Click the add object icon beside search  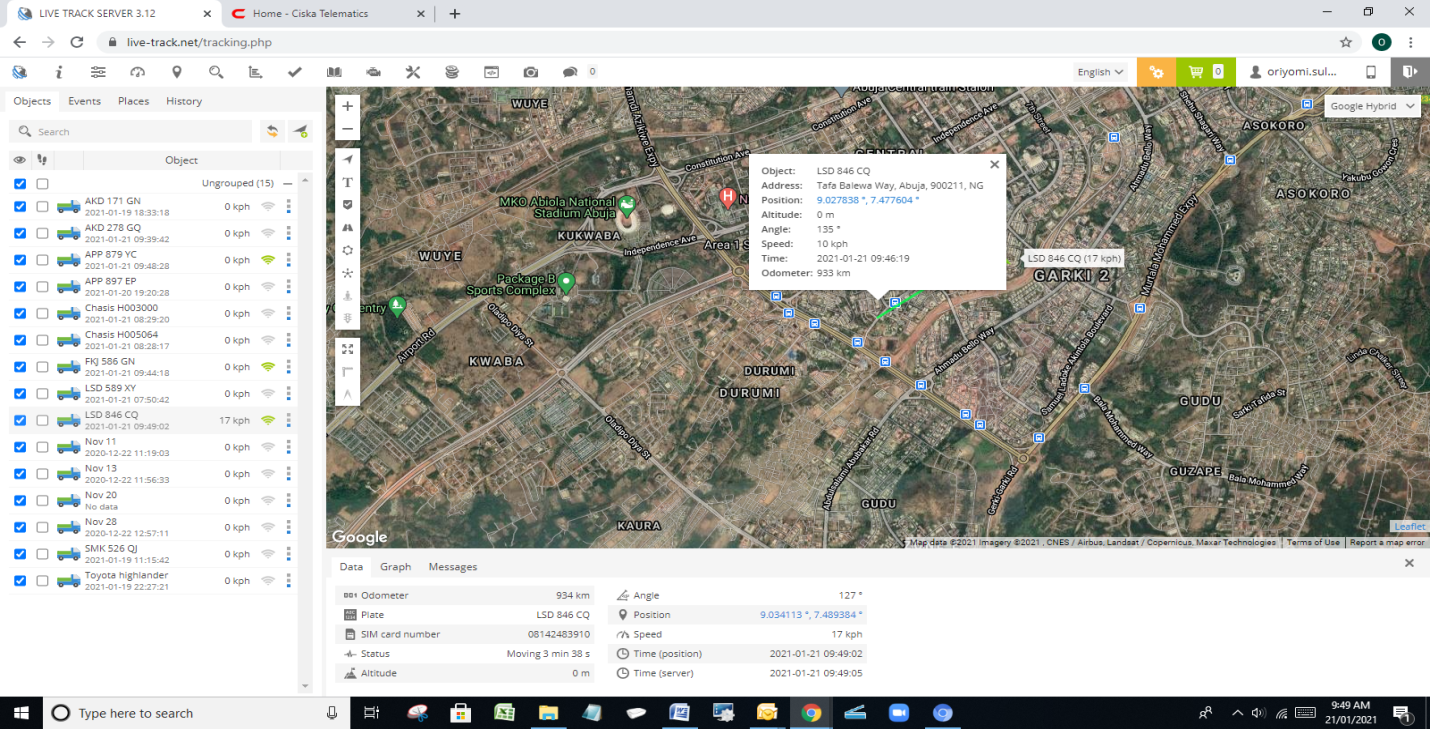(x=300, y=131)
